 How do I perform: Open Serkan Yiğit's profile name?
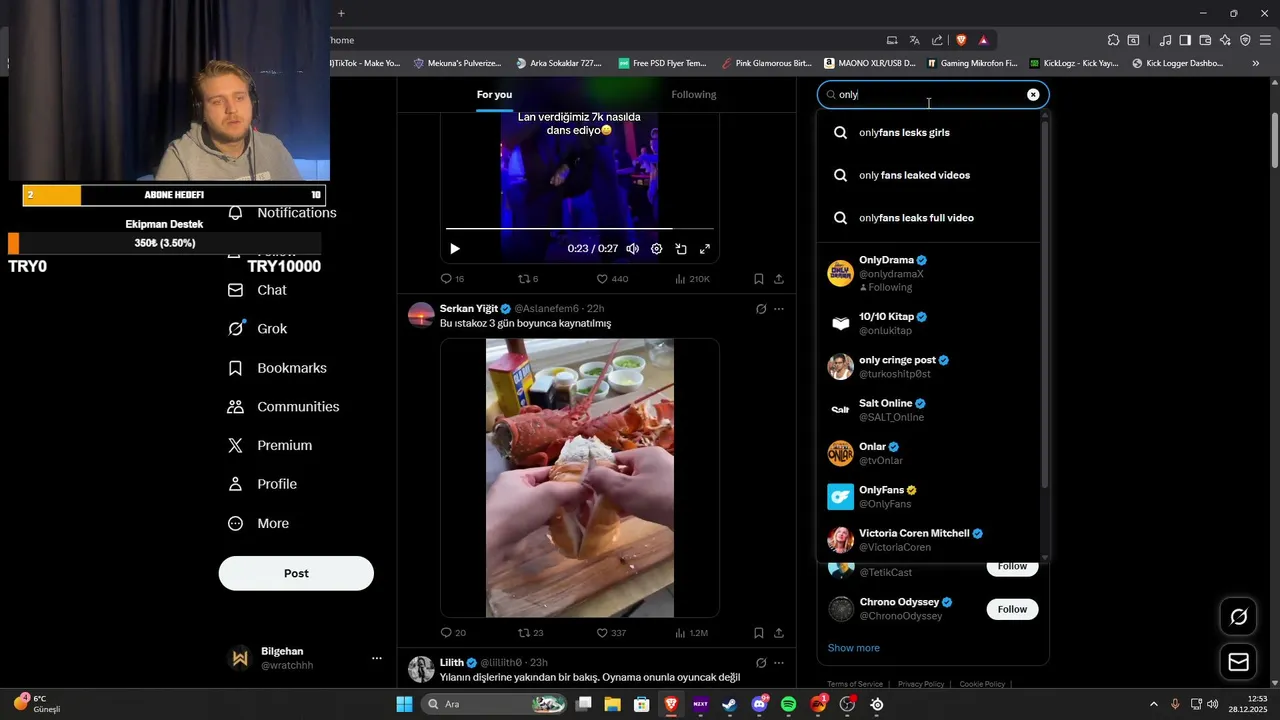click(x=468, y=308)
